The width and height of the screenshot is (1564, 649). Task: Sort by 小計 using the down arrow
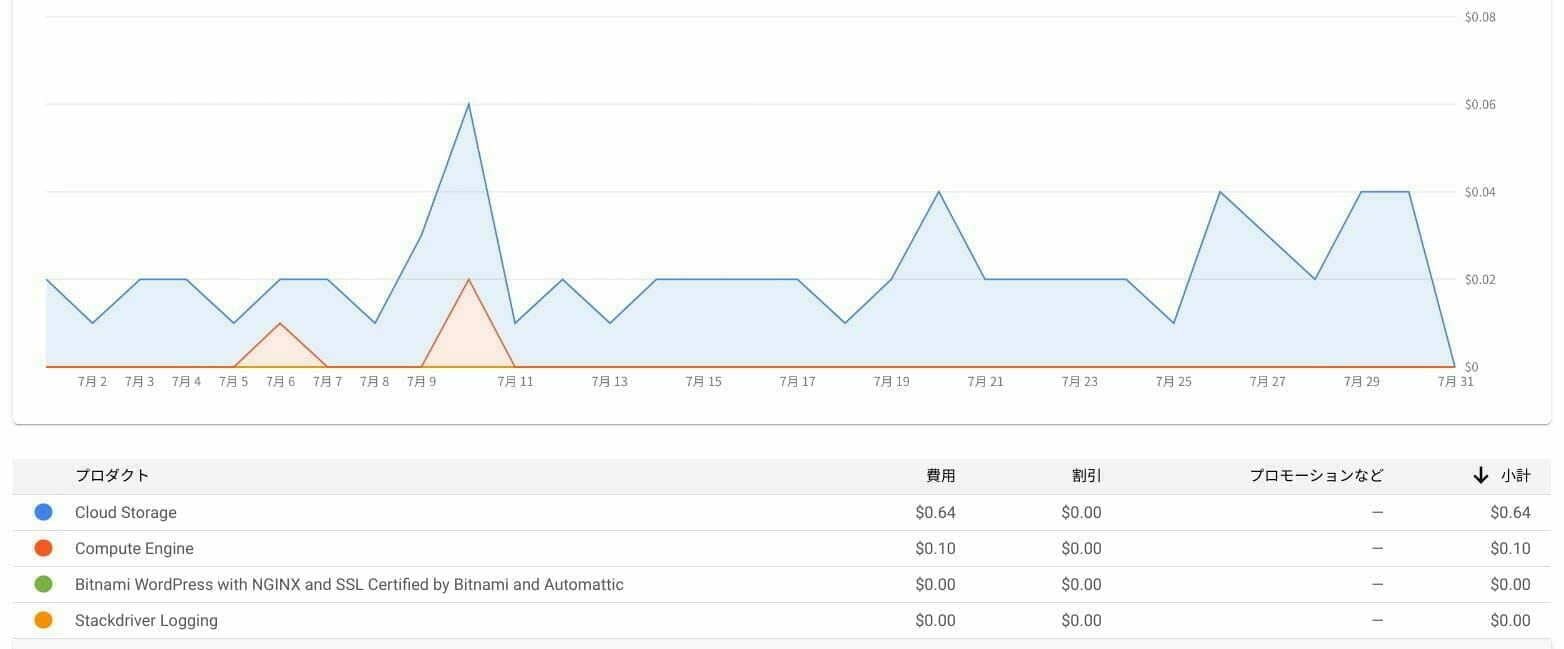point(1481,476)
